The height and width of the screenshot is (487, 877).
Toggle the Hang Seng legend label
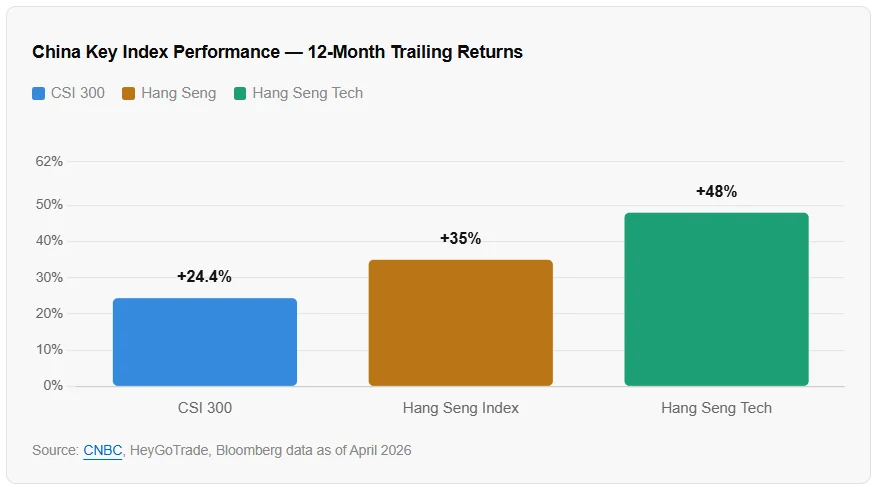[178, 93]
